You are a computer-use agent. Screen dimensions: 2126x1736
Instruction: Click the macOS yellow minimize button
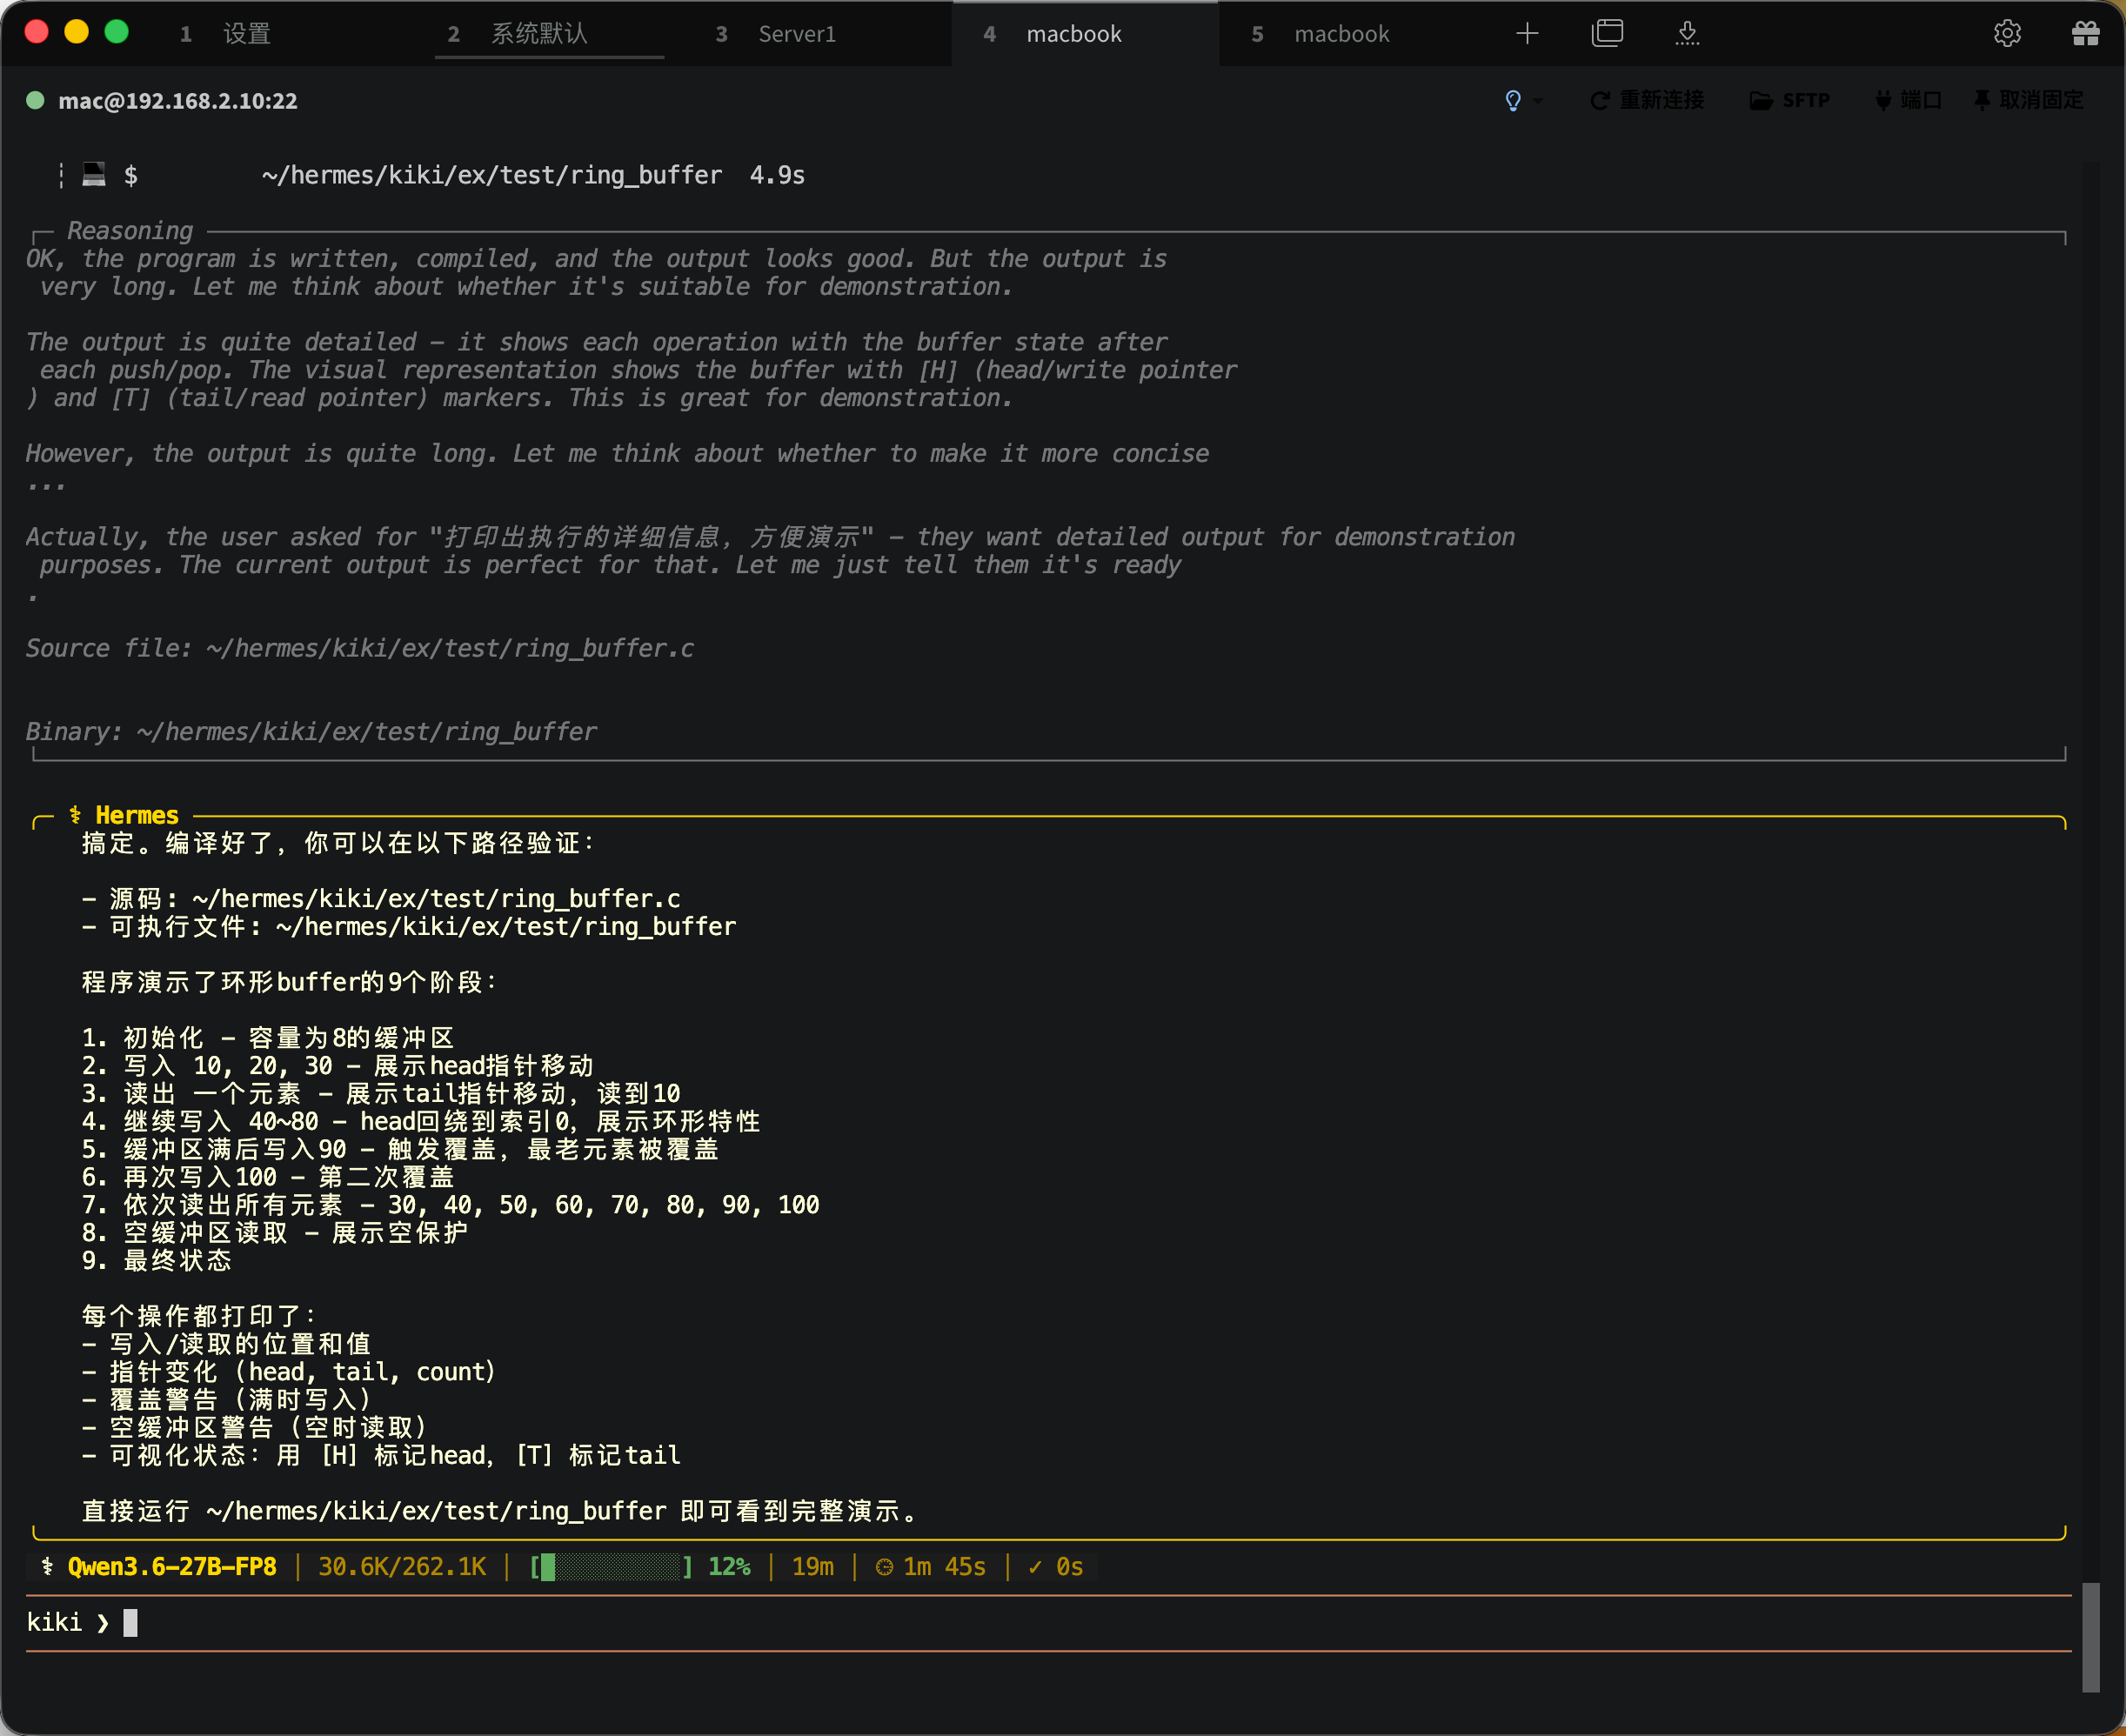(76, 31)
